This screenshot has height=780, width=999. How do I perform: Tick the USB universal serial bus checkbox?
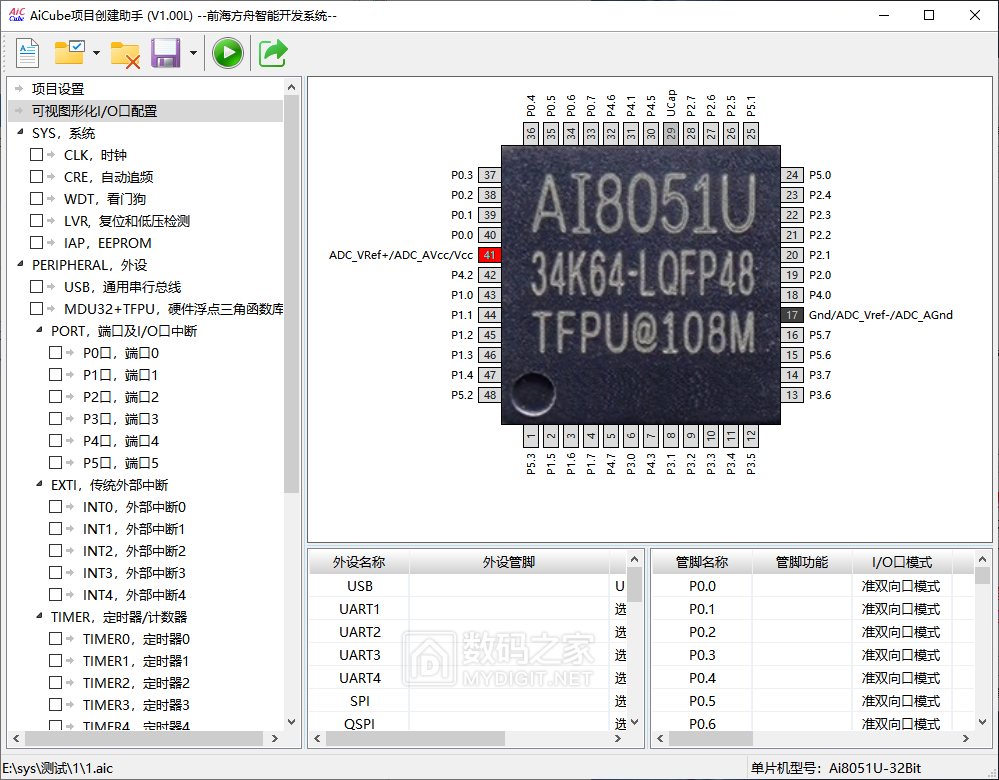pos(37,287)
